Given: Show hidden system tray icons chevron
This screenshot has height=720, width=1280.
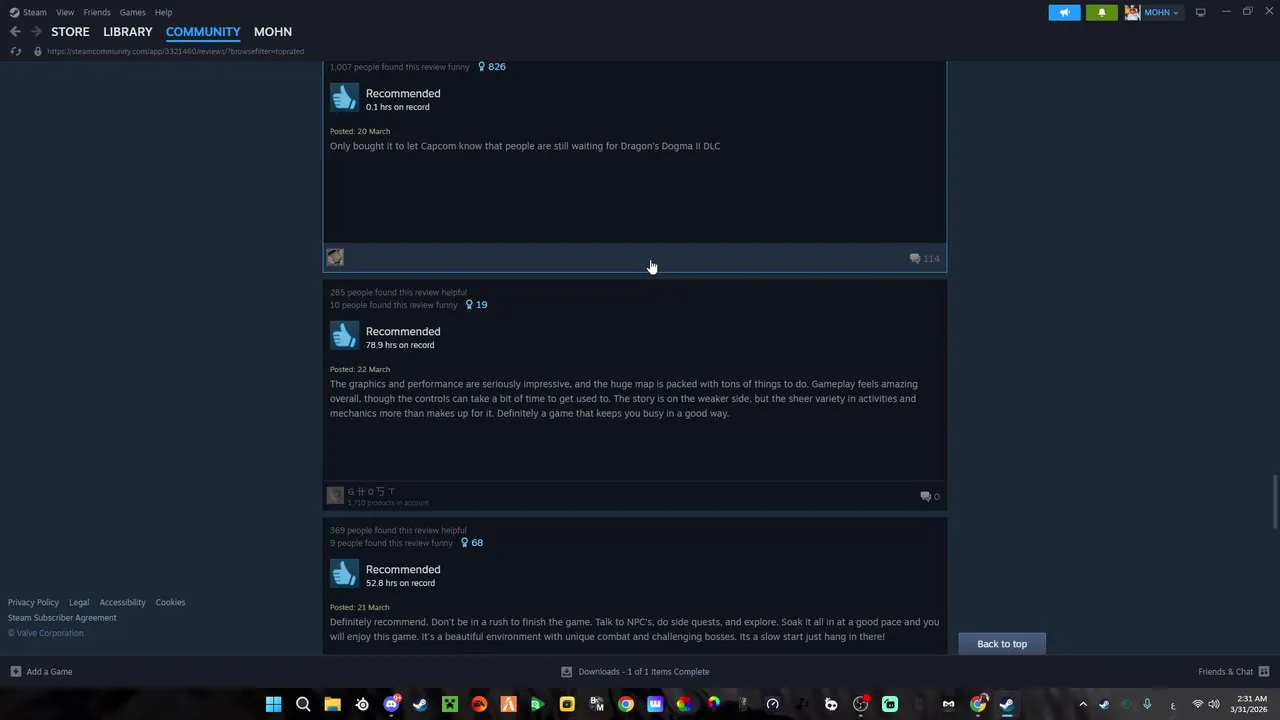Looking at the screenshot, I should [1082, 704].
